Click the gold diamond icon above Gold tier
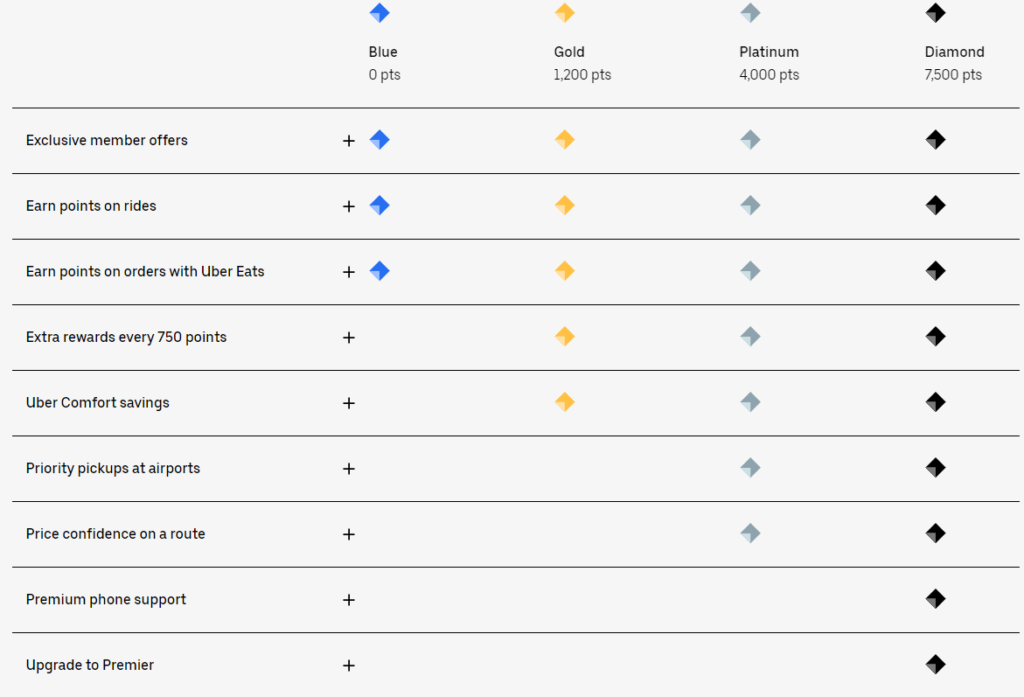Viewport: 1024px width, 697px height. (x=565, y=12)
